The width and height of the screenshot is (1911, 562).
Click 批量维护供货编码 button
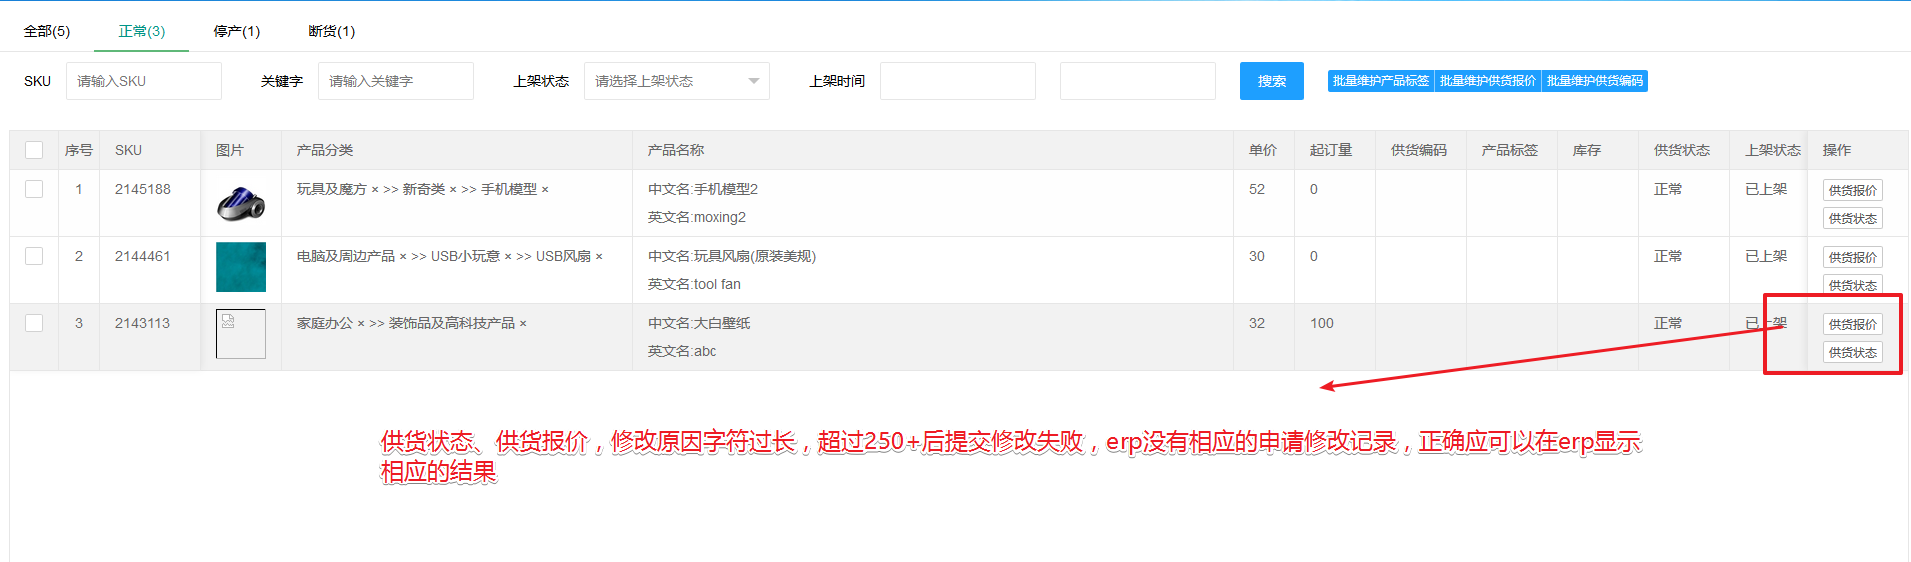coord(1595,81)
